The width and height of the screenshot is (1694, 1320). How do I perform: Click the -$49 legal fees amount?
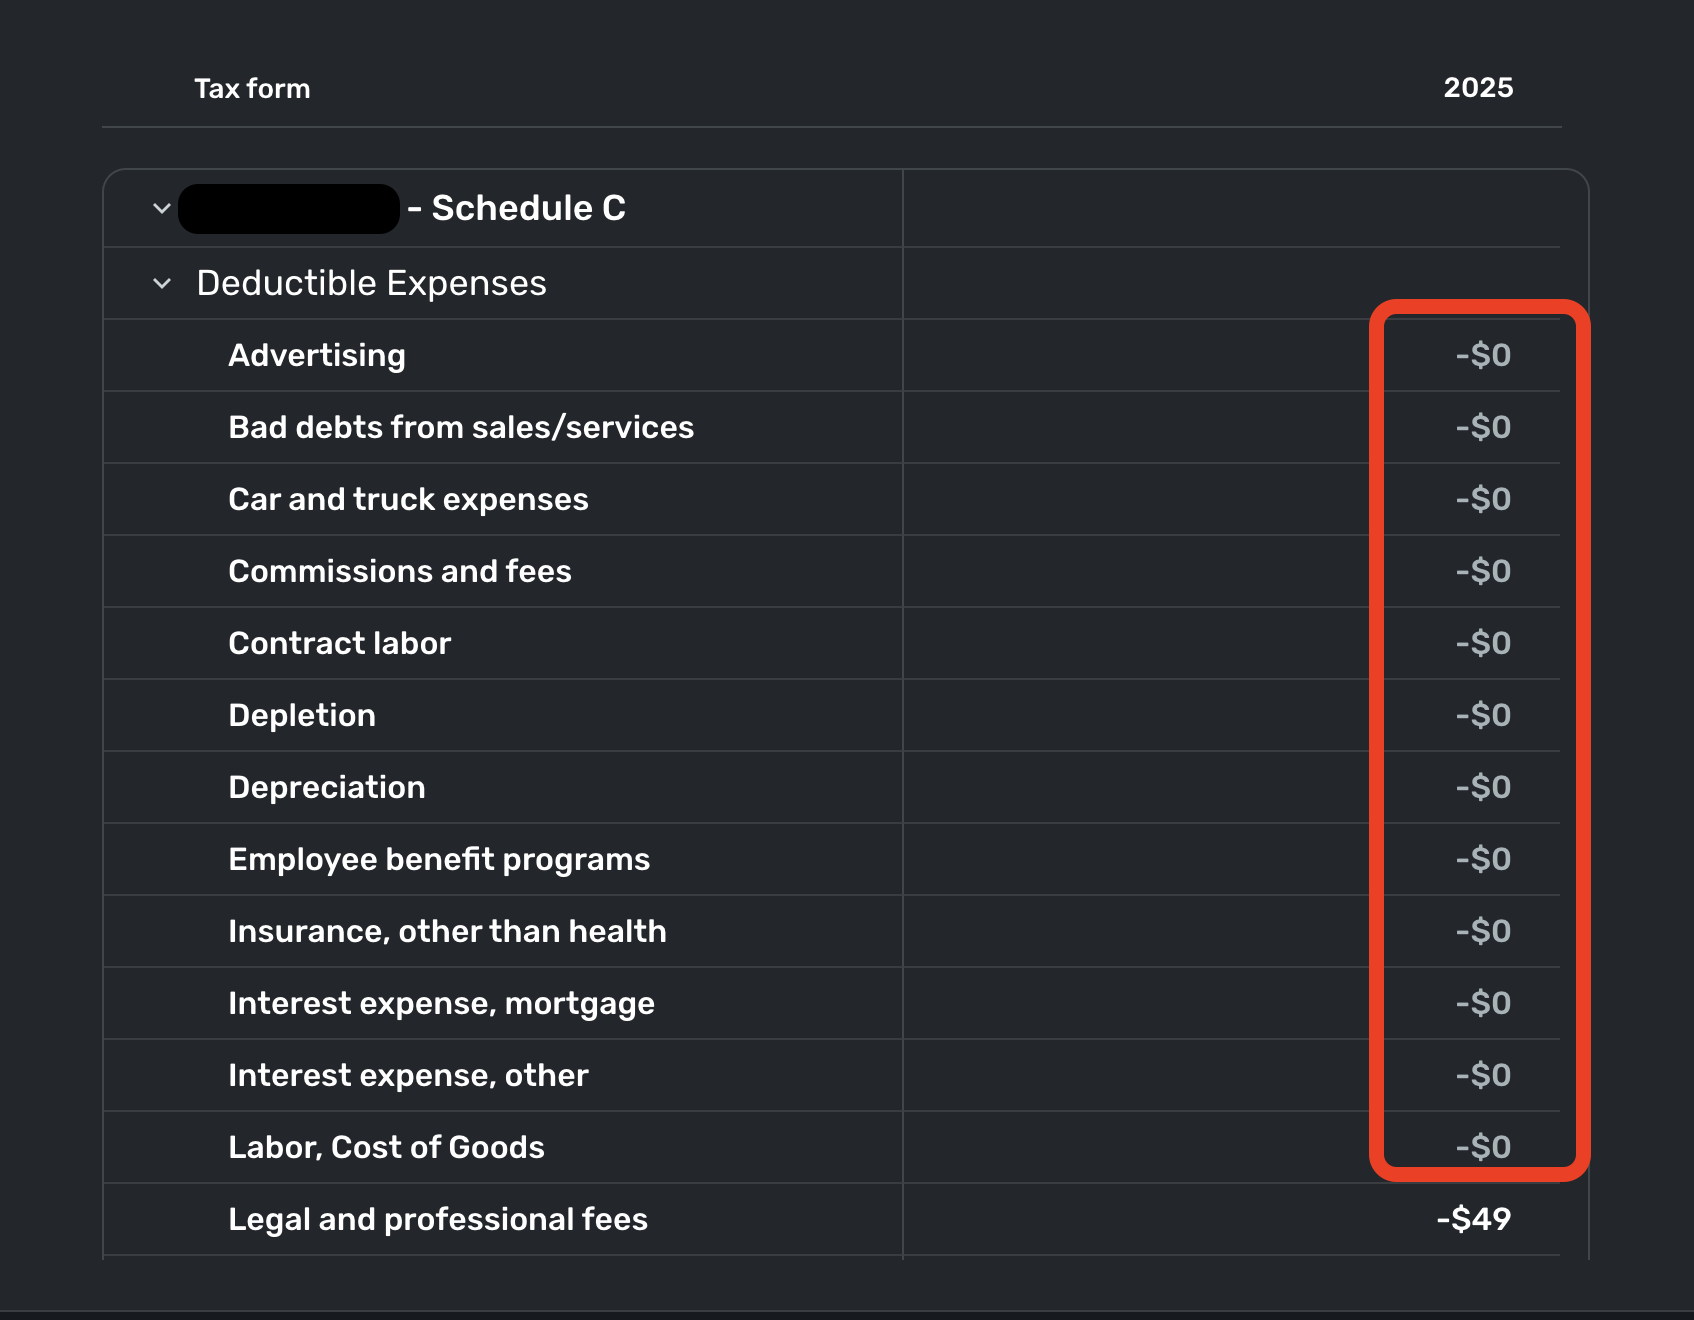1473,1220
